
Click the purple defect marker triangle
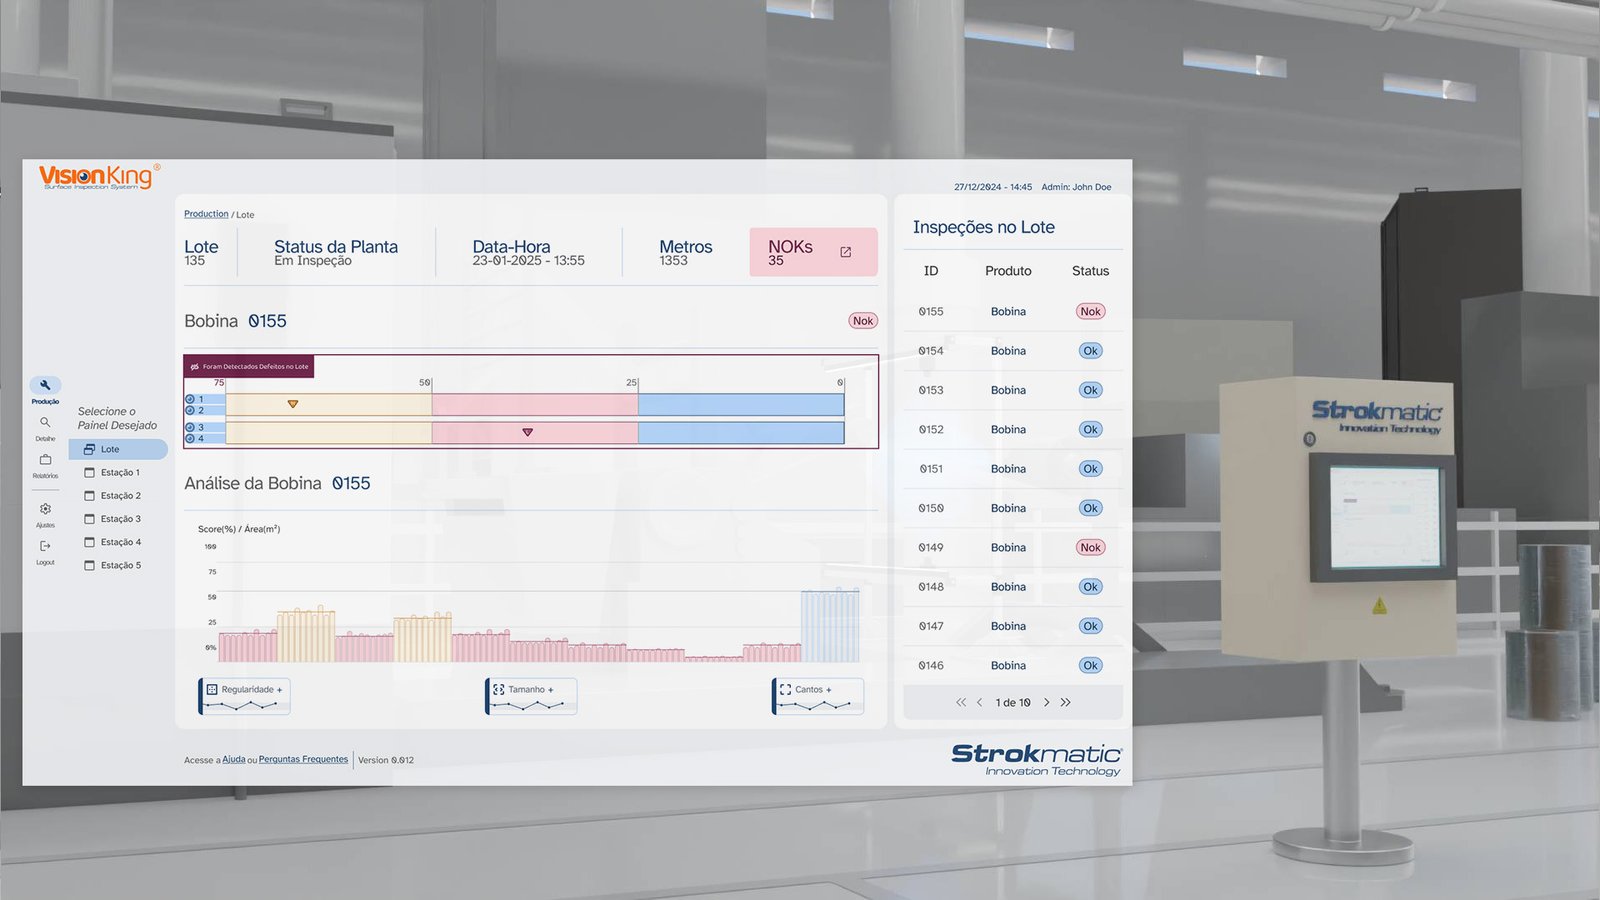[x=527, y=432]
